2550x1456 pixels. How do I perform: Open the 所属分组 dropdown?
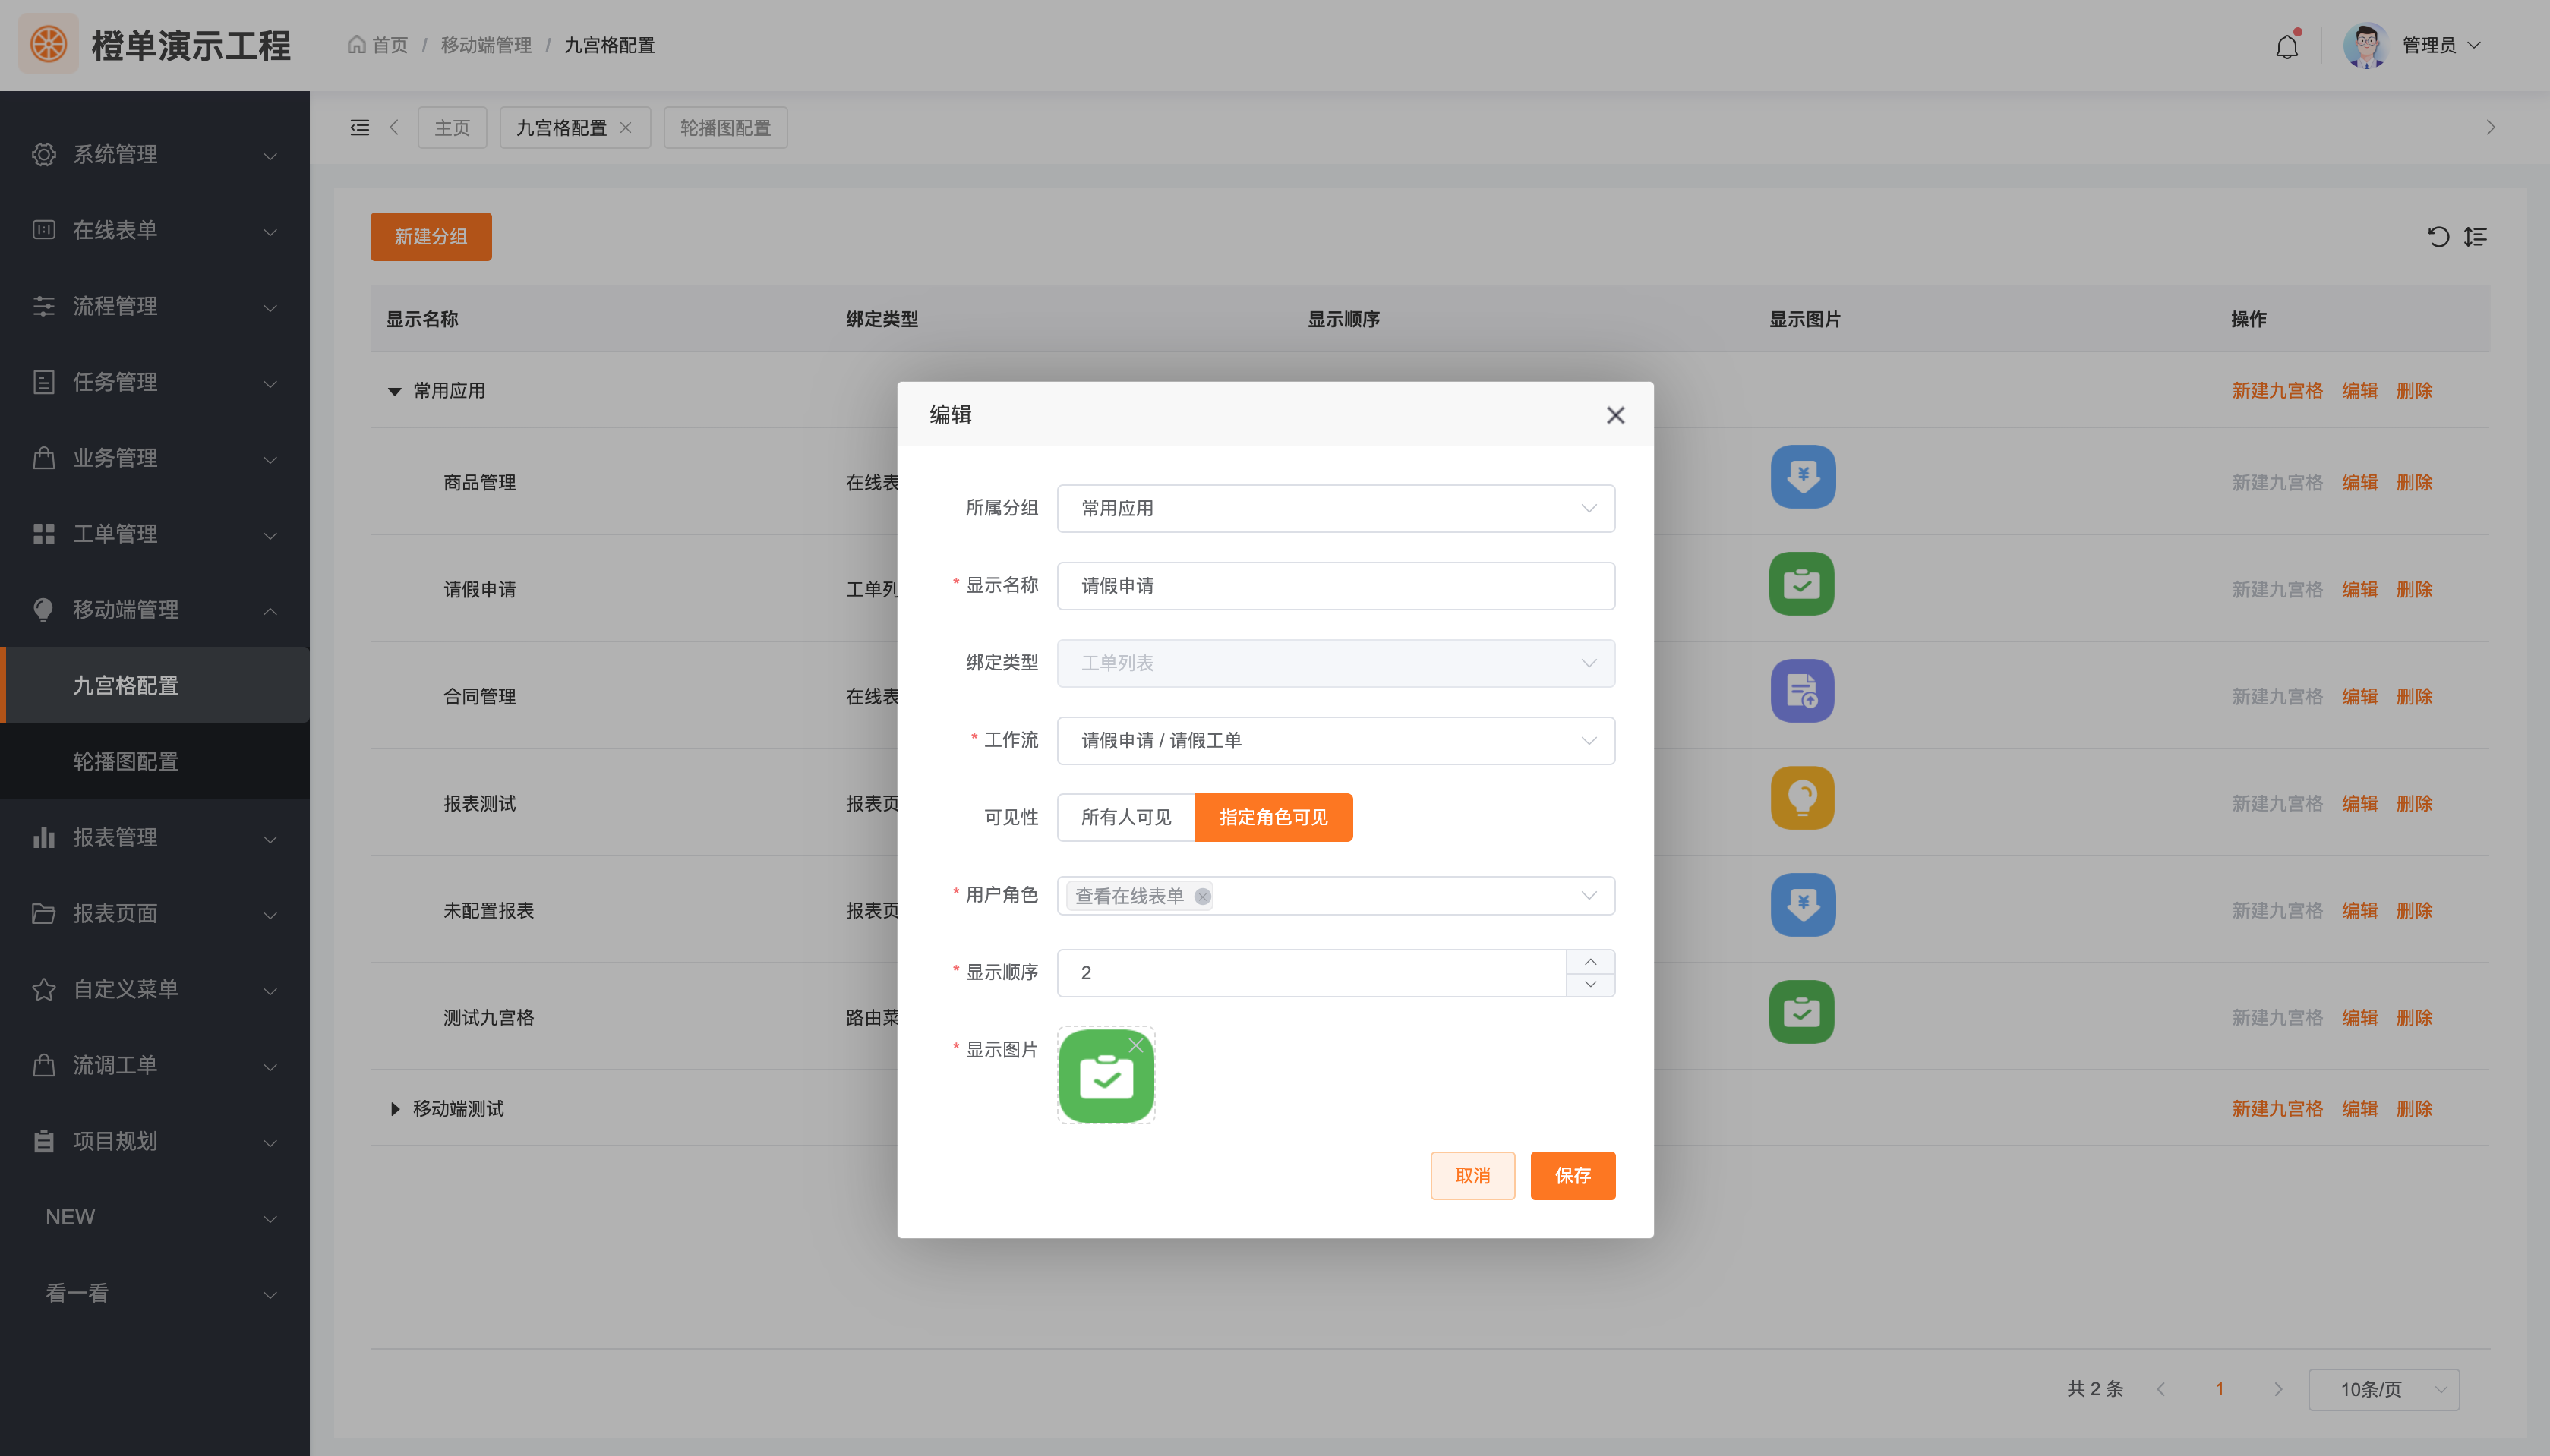[1335, 508]
